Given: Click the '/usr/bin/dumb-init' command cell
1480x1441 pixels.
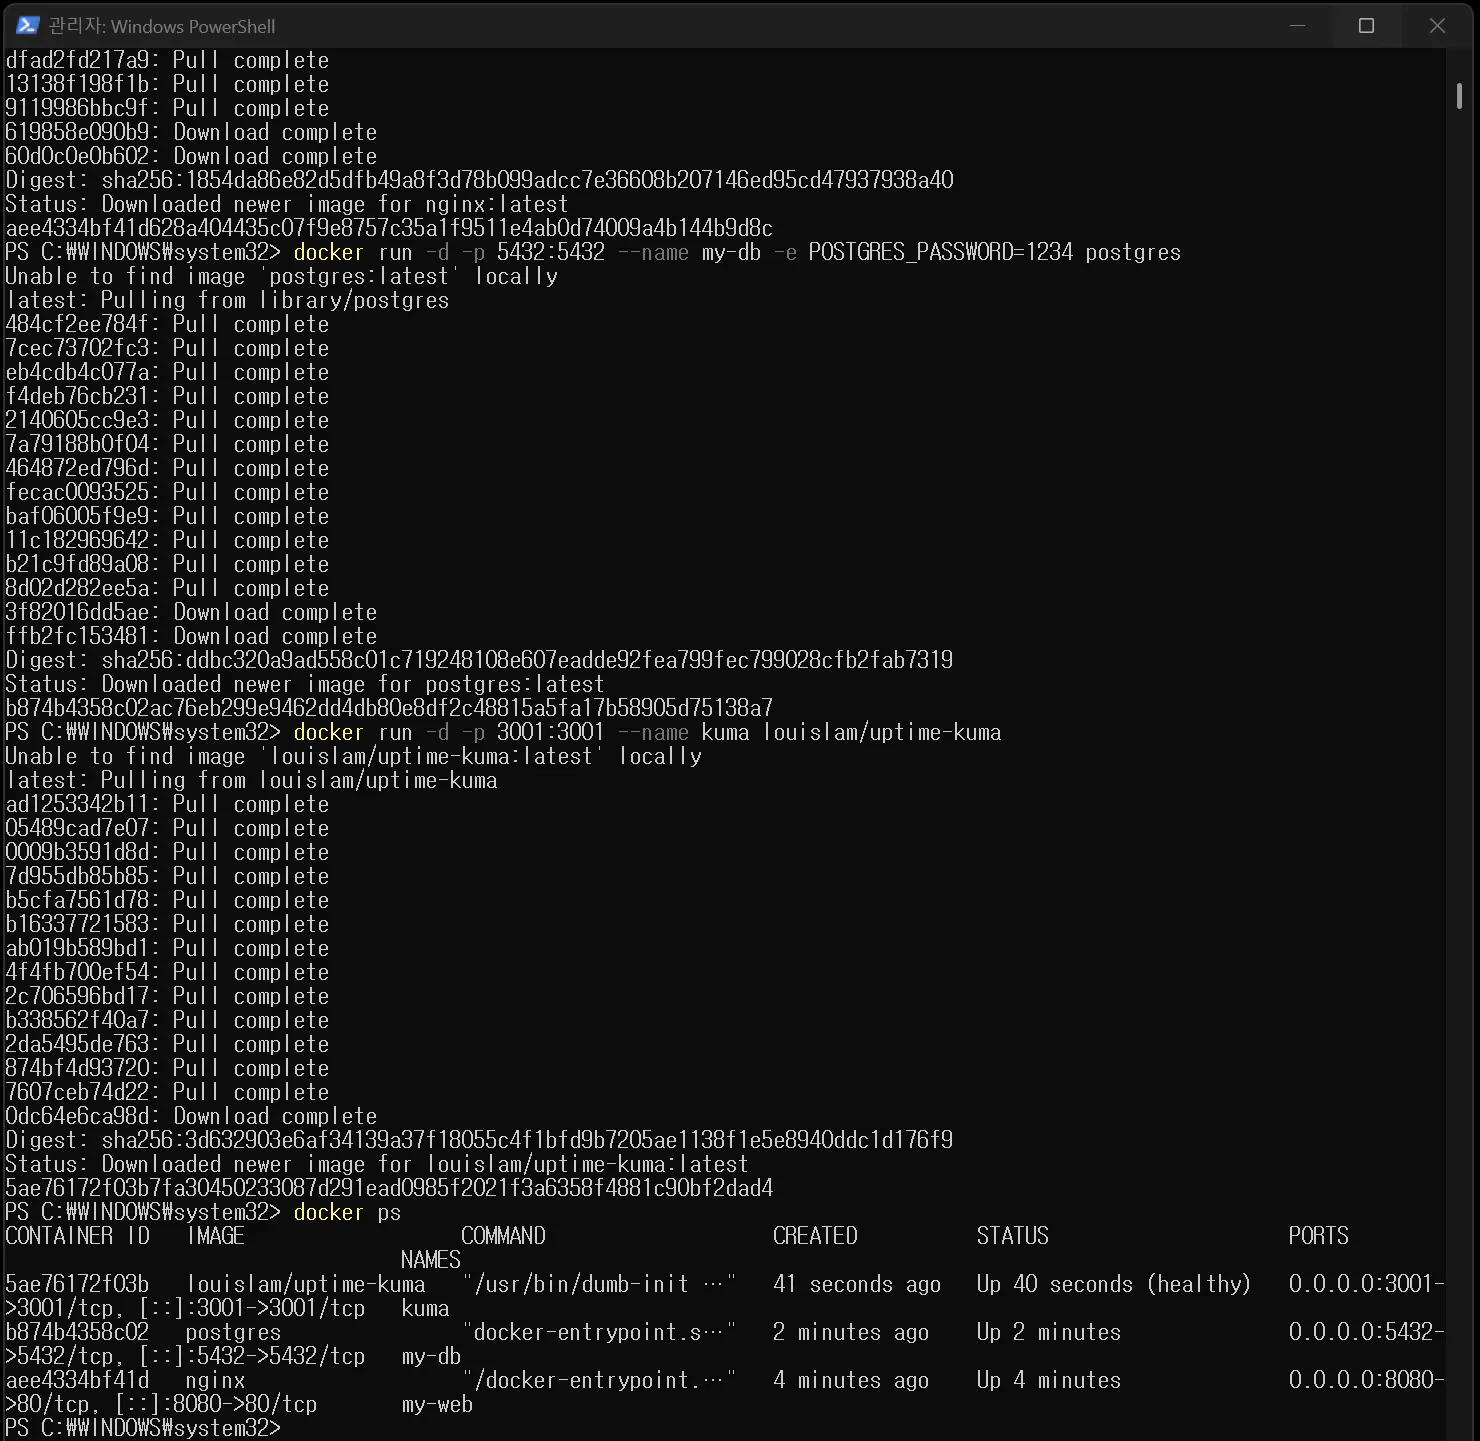Looking at the screenshot, I should [x=599, y=1284].
